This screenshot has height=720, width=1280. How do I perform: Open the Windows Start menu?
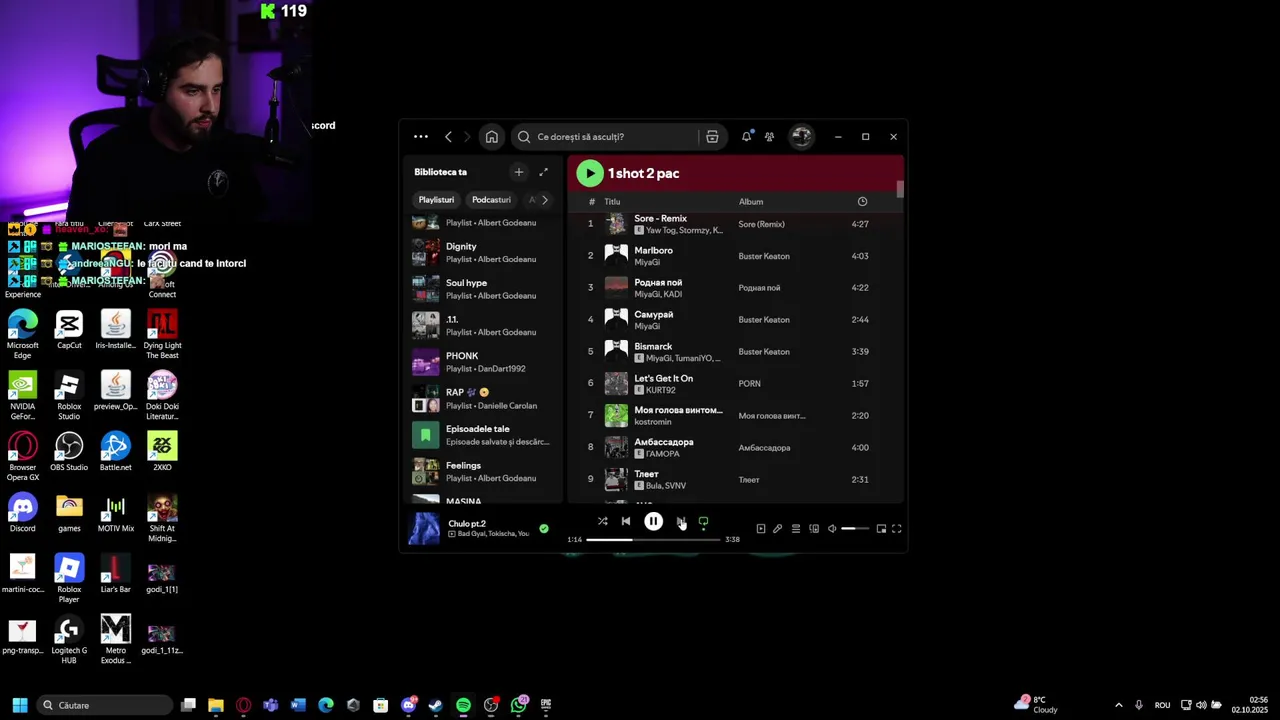[x=19, y=705]
